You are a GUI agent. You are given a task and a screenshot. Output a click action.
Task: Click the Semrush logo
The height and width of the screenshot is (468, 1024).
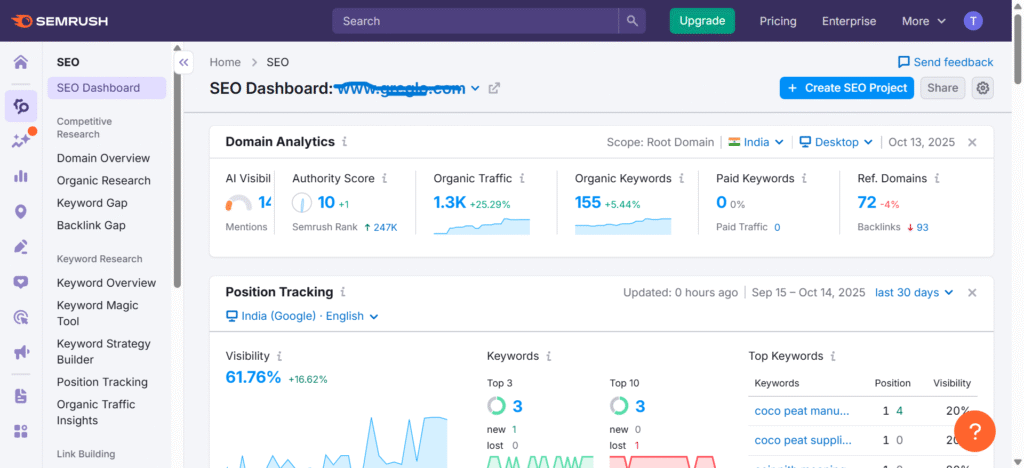59,21
